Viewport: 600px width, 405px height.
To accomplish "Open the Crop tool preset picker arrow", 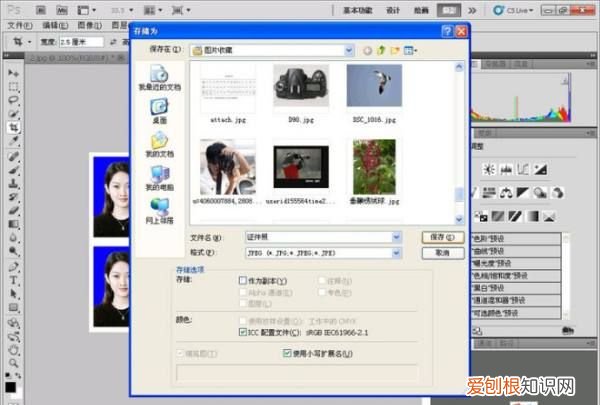I will (29, 42).
